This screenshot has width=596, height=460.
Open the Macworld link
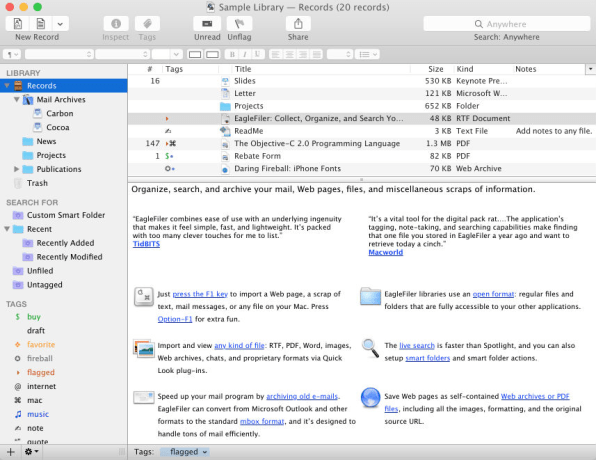click(x=385, y=252)
